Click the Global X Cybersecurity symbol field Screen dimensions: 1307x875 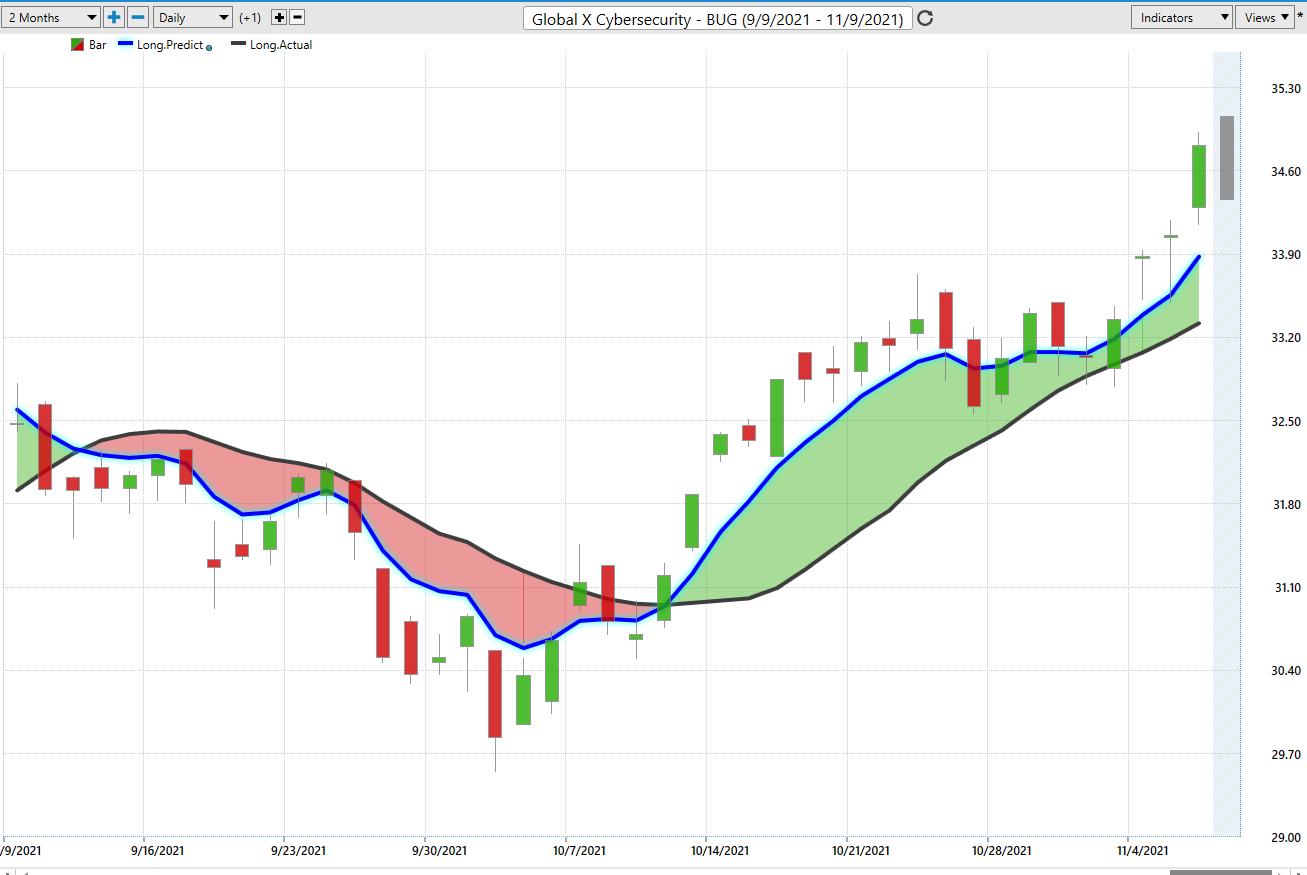point(717,18)
